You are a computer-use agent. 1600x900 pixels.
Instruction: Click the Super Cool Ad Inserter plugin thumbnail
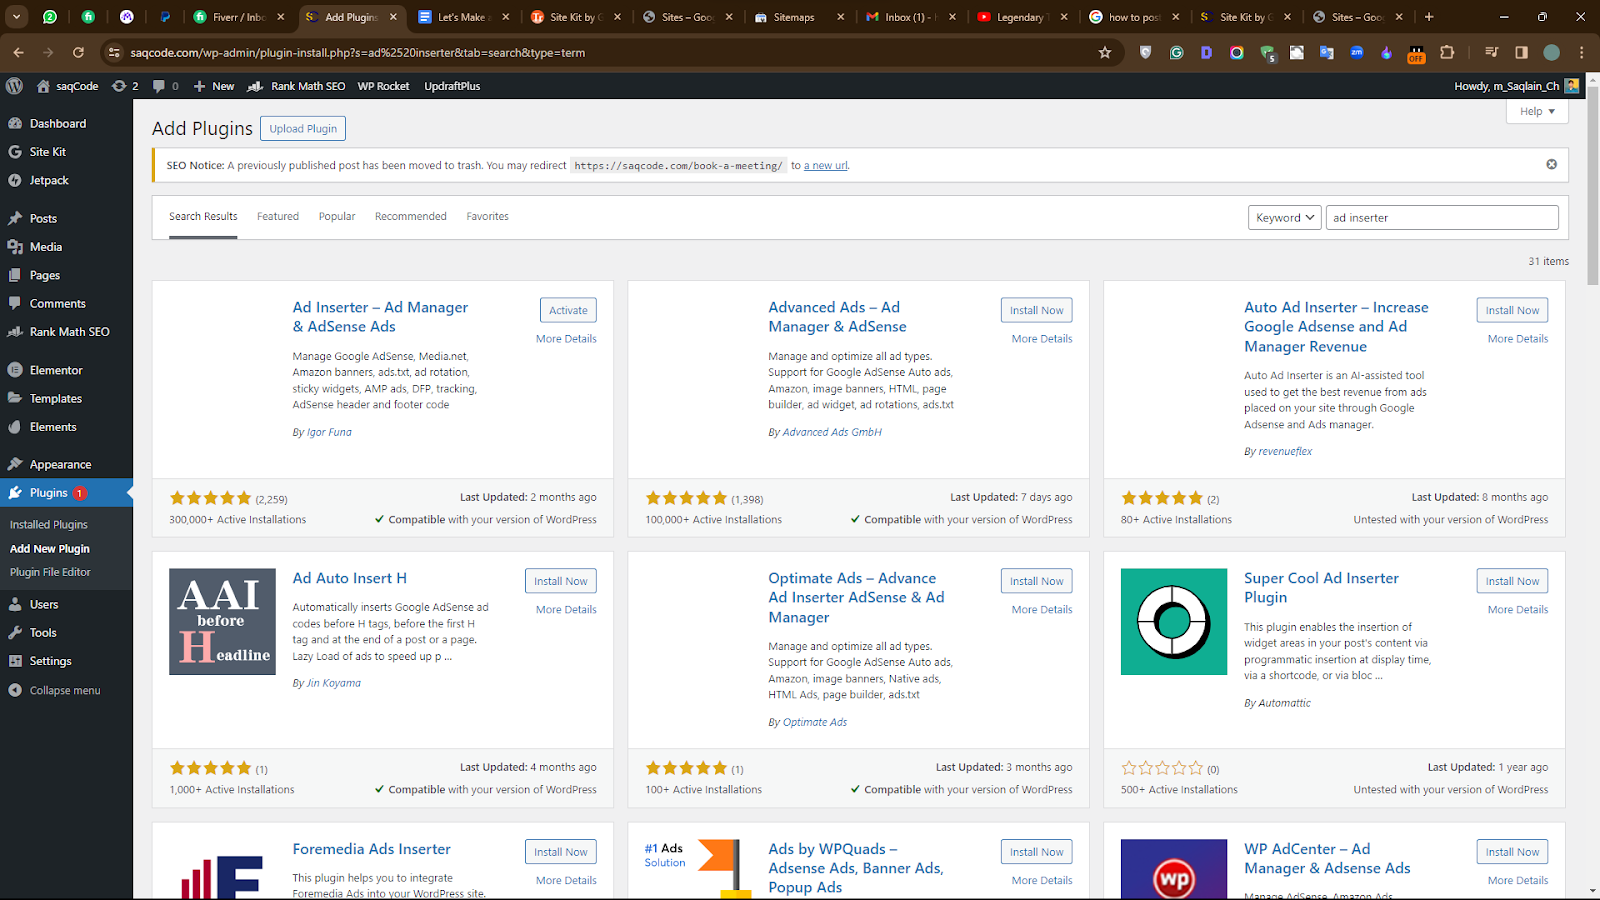pyautogui.click(x=1174, y=622)
